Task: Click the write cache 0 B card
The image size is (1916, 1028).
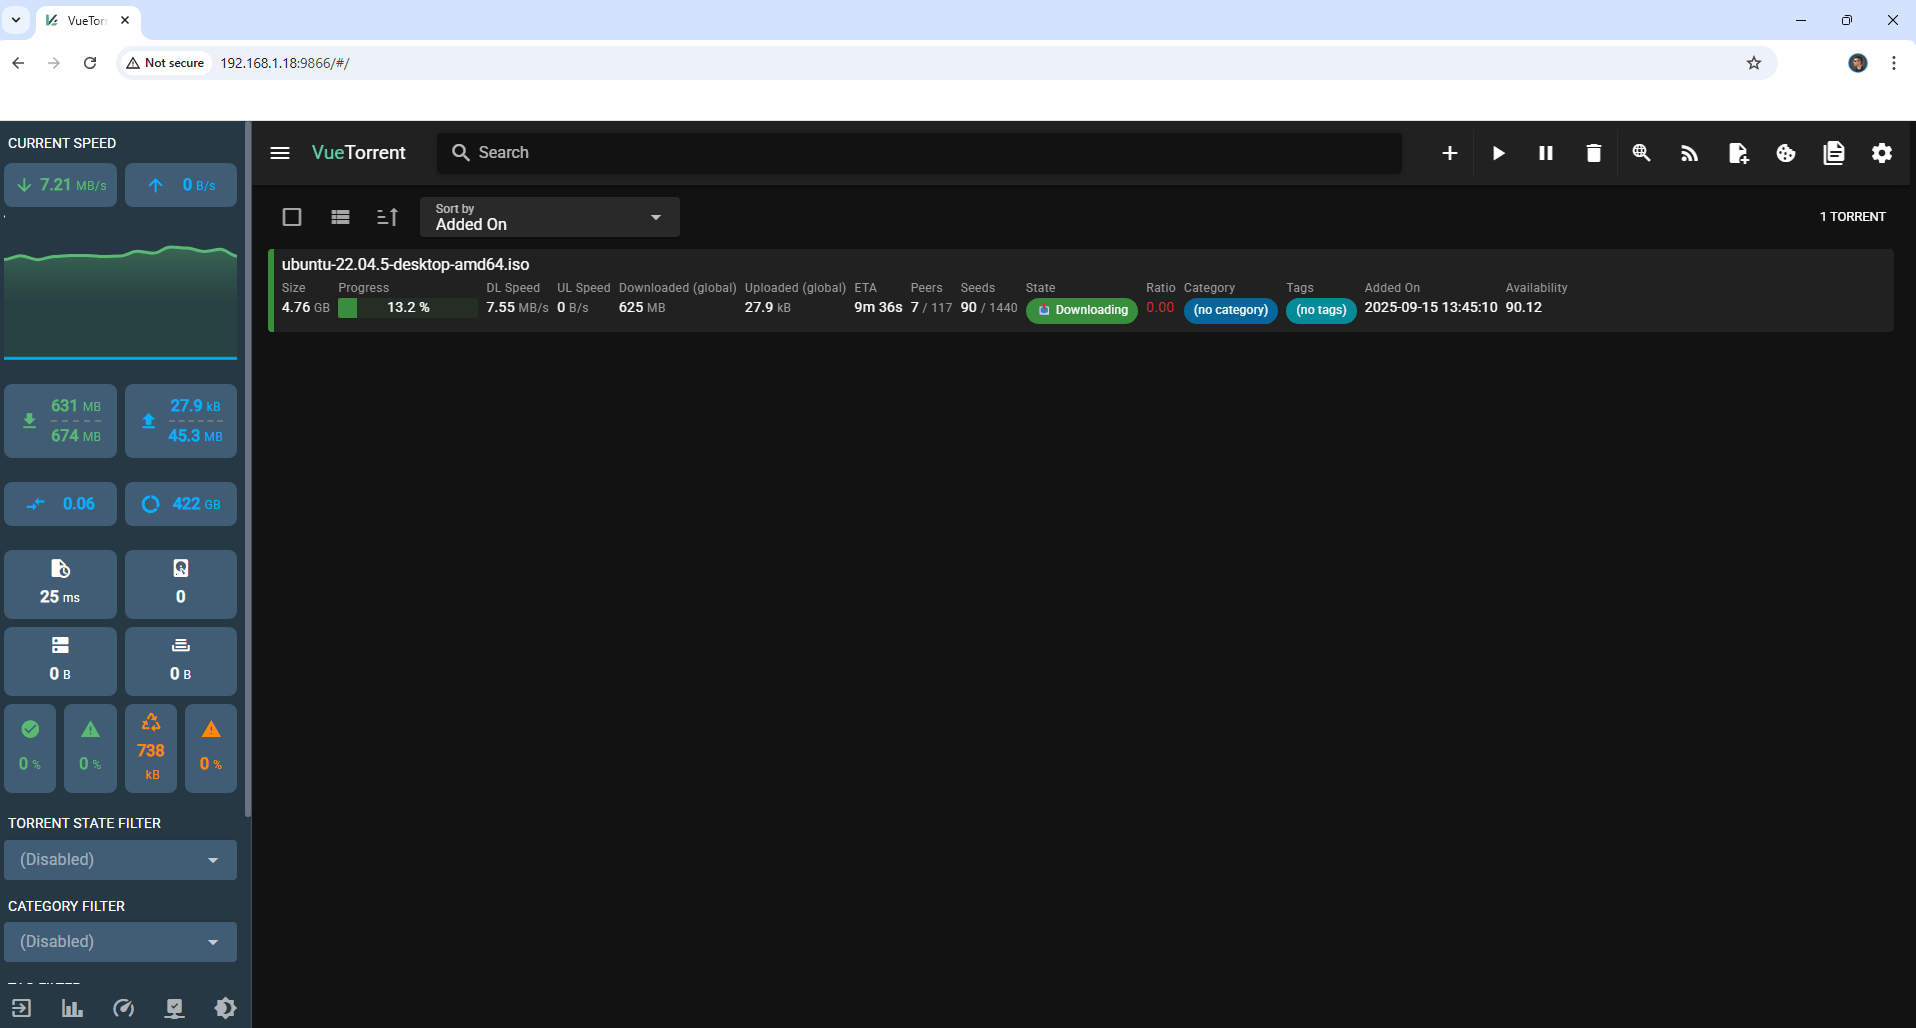Action: coord(60,661)
